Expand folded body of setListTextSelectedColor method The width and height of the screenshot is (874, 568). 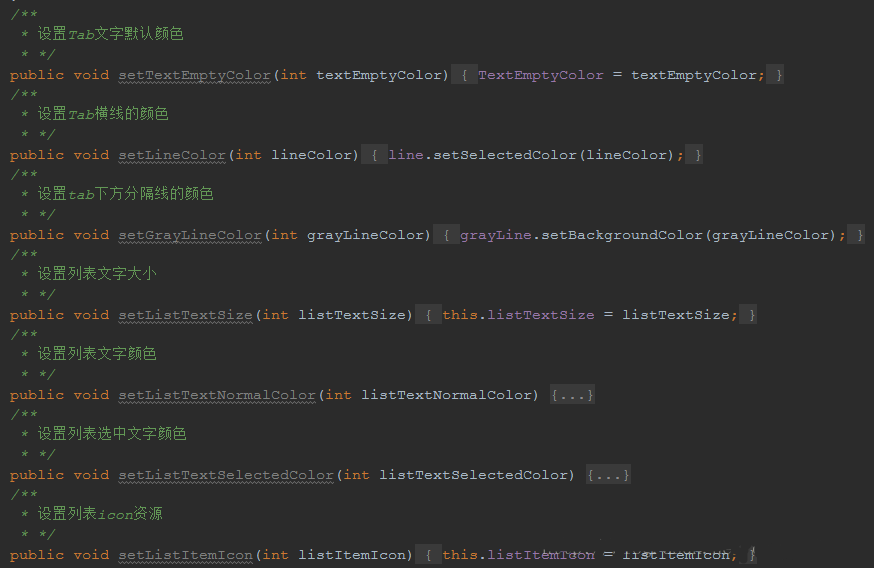point(608,475)
